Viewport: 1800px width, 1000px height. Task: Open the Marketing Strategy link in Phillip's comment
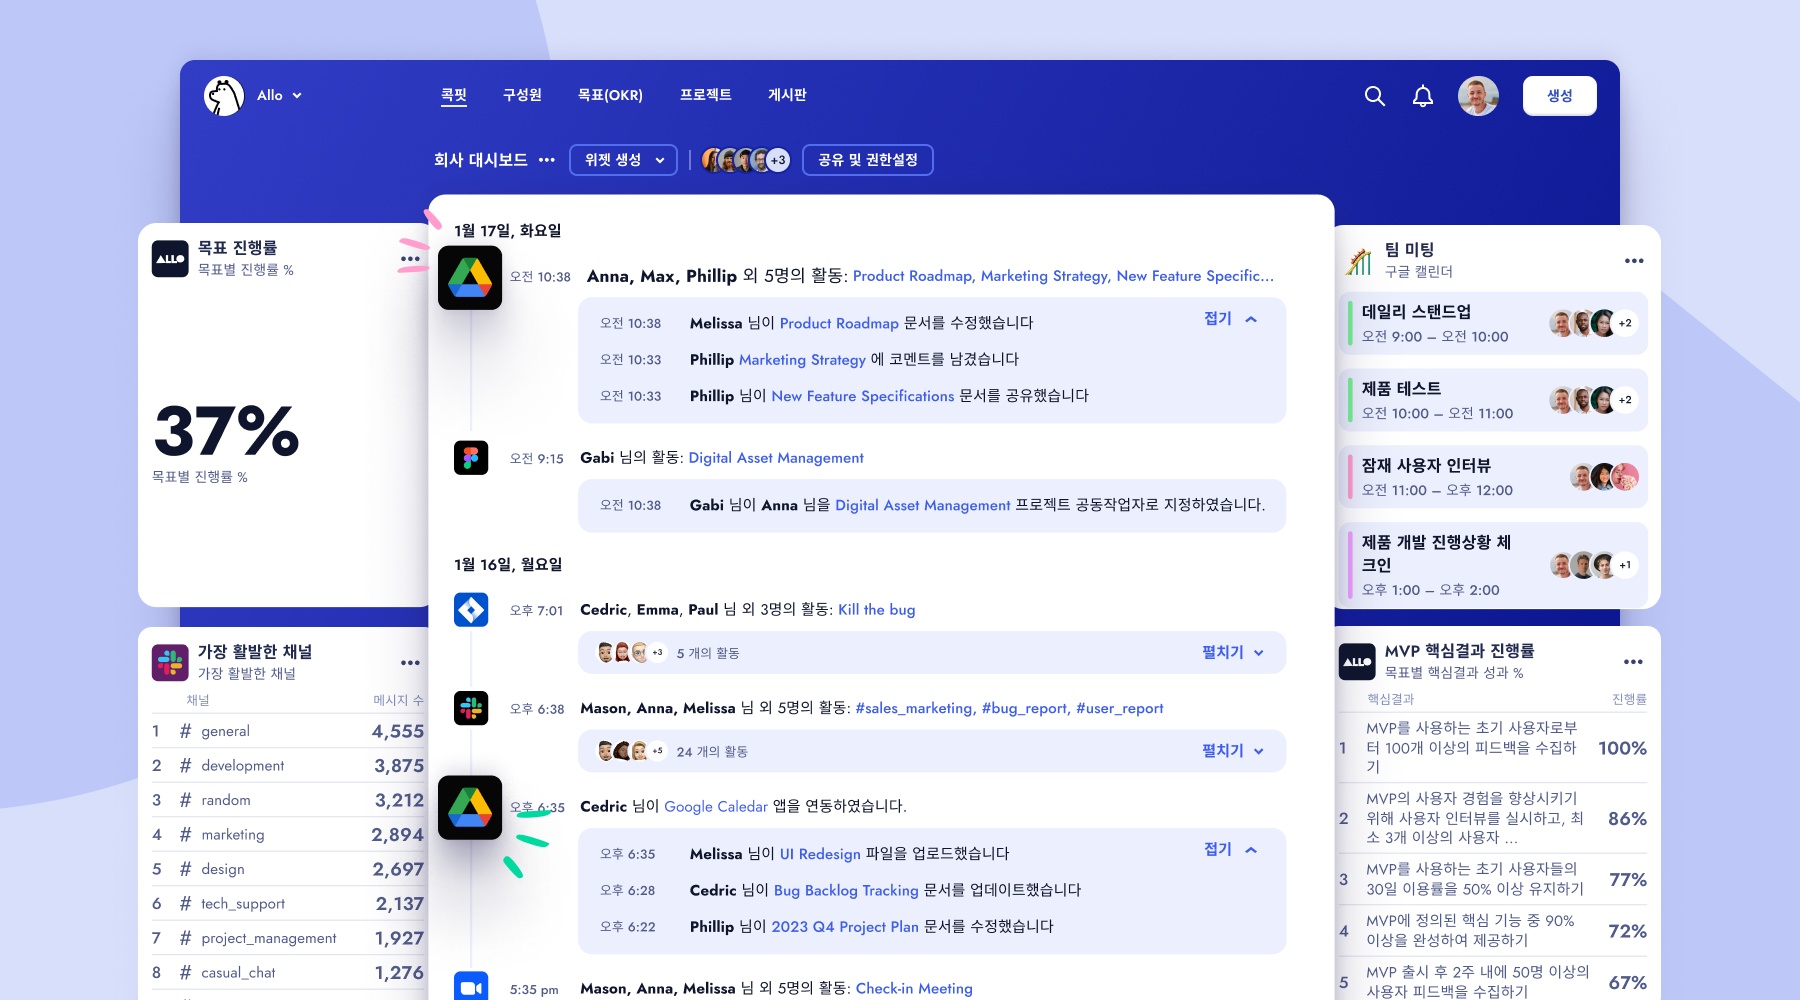click(x=802, y=360)
